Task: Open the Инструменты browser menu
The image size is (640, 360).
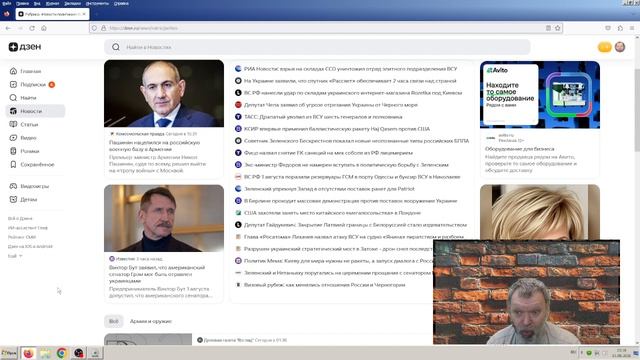Action: pyautogui.click(x=97, y=3)
